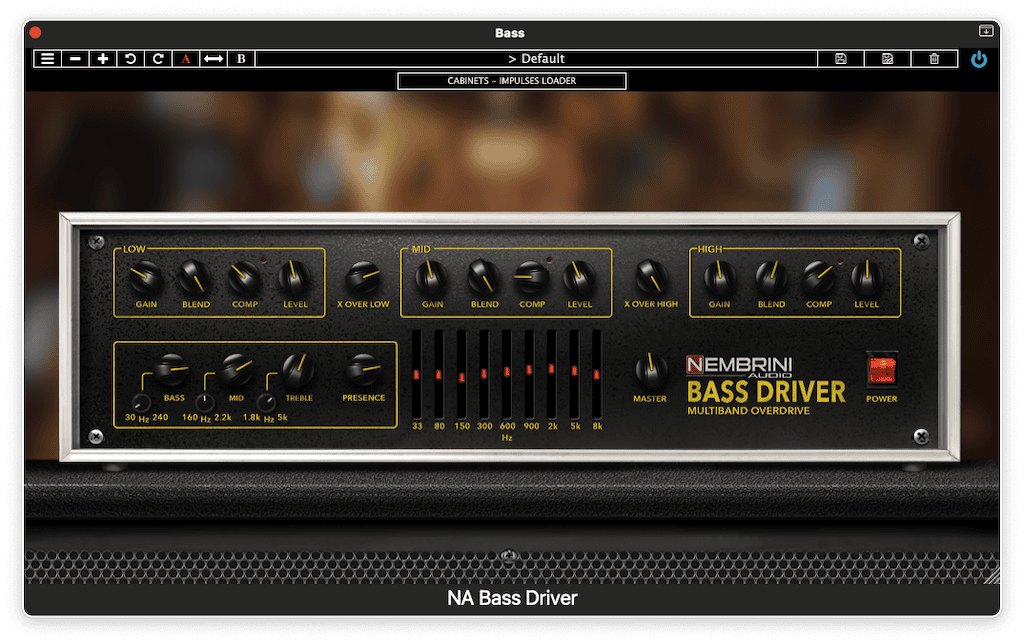Image resolution: width=1024 pixels, height=644 pixels.
Task: Click the HIGH band Blend knob
Action: tap(771, 278)
